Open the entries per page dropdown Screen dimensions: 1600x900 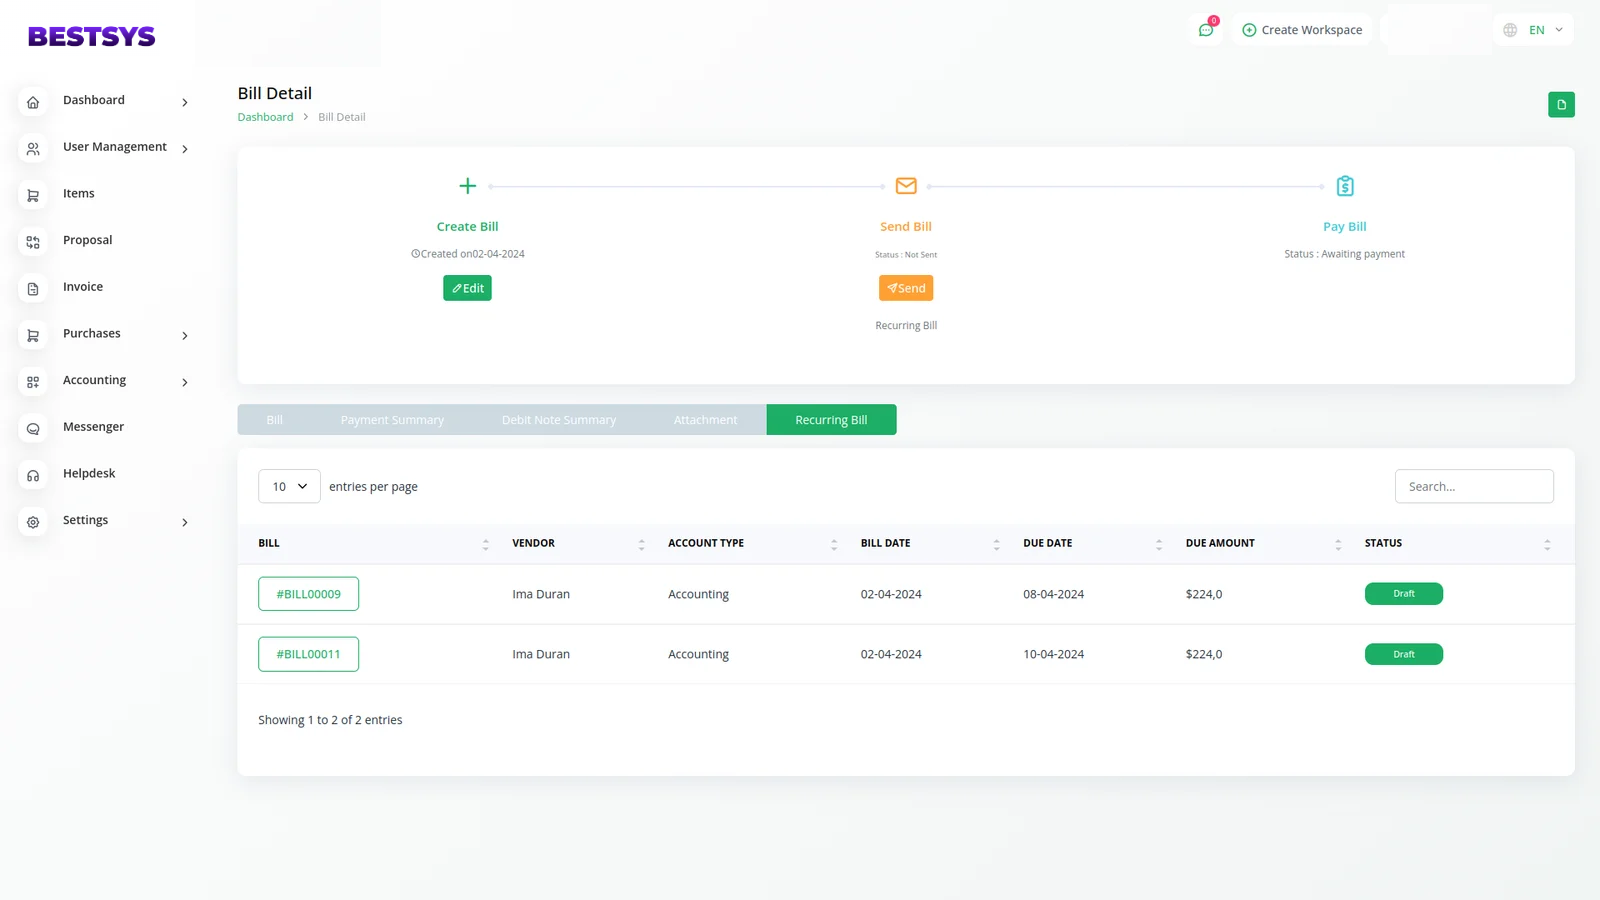pos(289,486)
